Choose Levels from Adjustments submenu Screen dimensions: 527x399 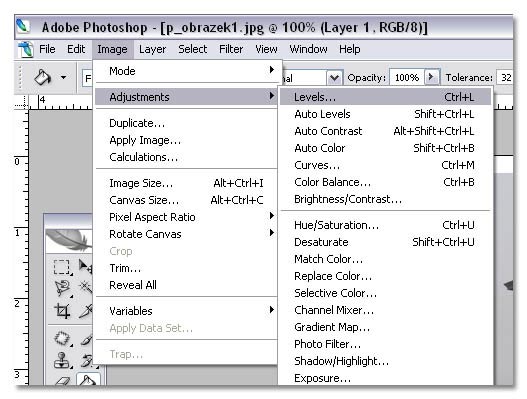385,97
